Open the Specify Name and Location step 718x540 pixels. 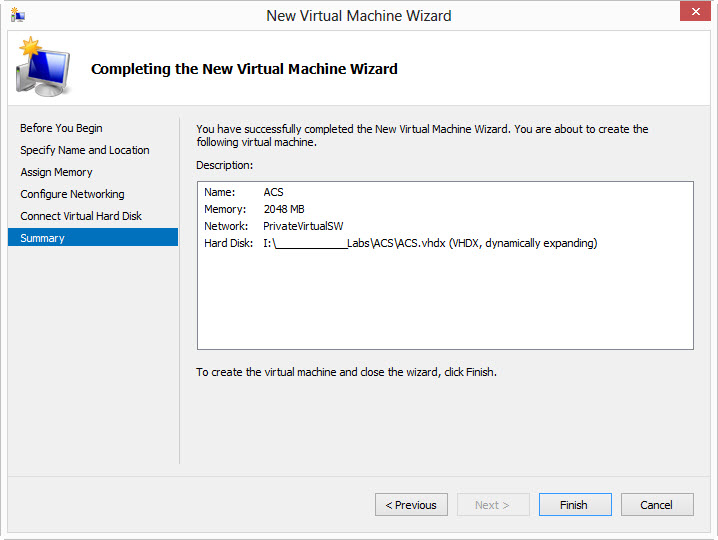click(85, 150)
